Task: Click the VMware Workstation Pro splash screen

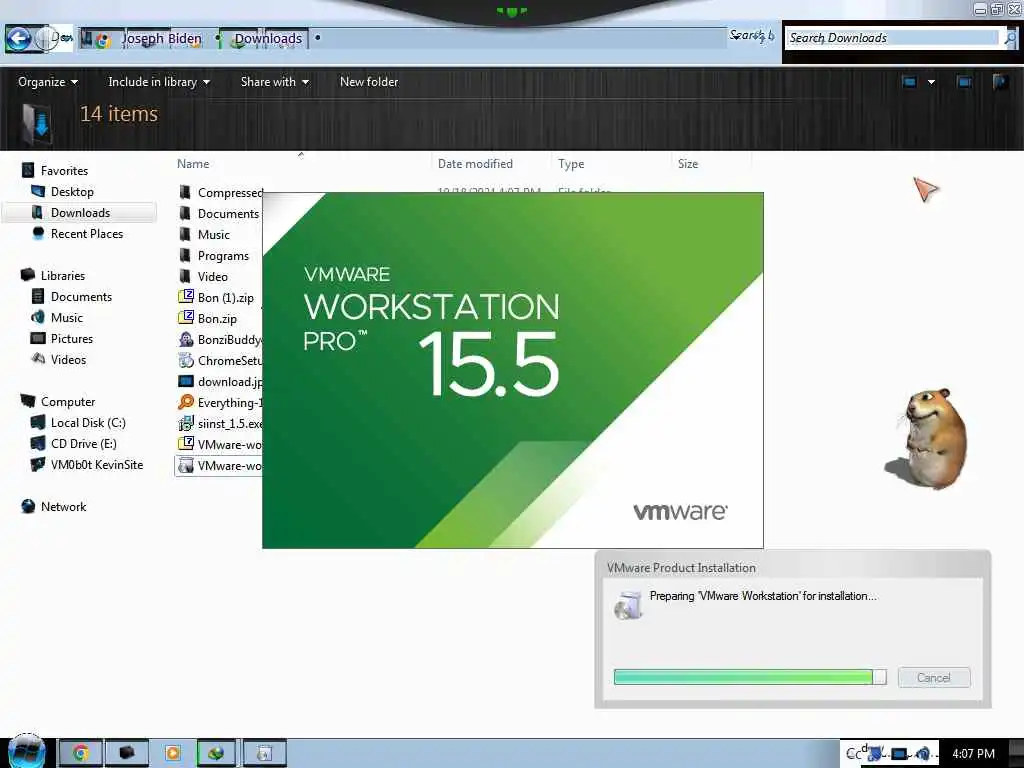Action: point(513,370)
